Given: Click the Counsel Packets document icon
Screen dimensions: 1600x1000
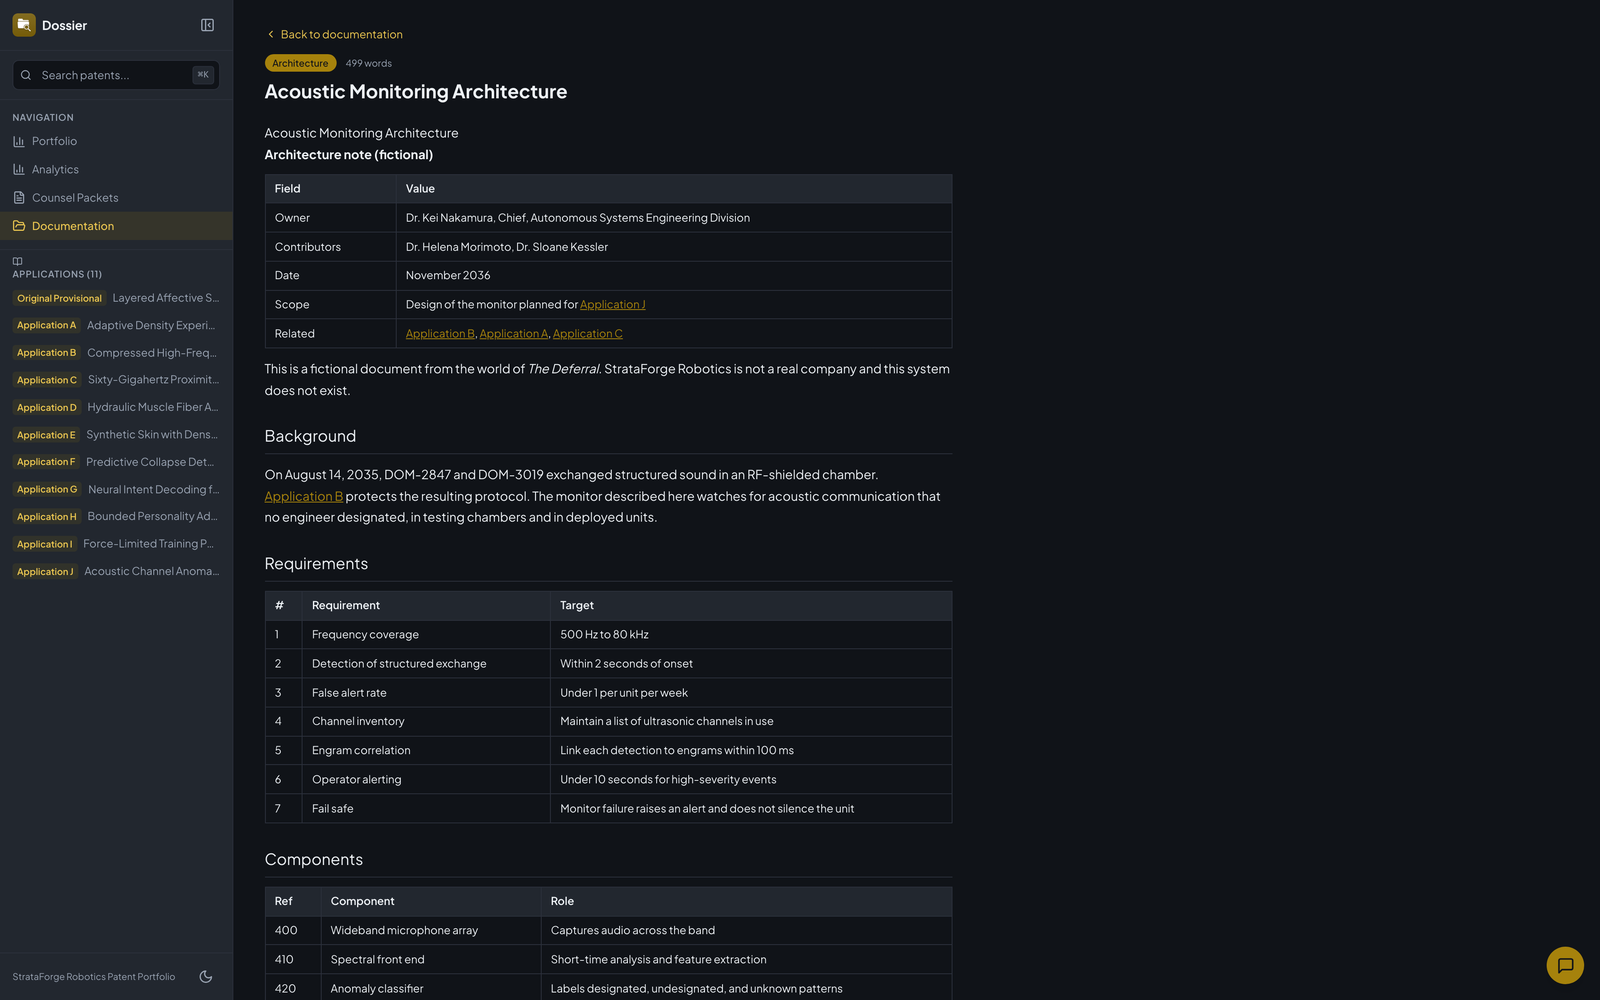Looking at the screenshot, I should coord(19,198).
